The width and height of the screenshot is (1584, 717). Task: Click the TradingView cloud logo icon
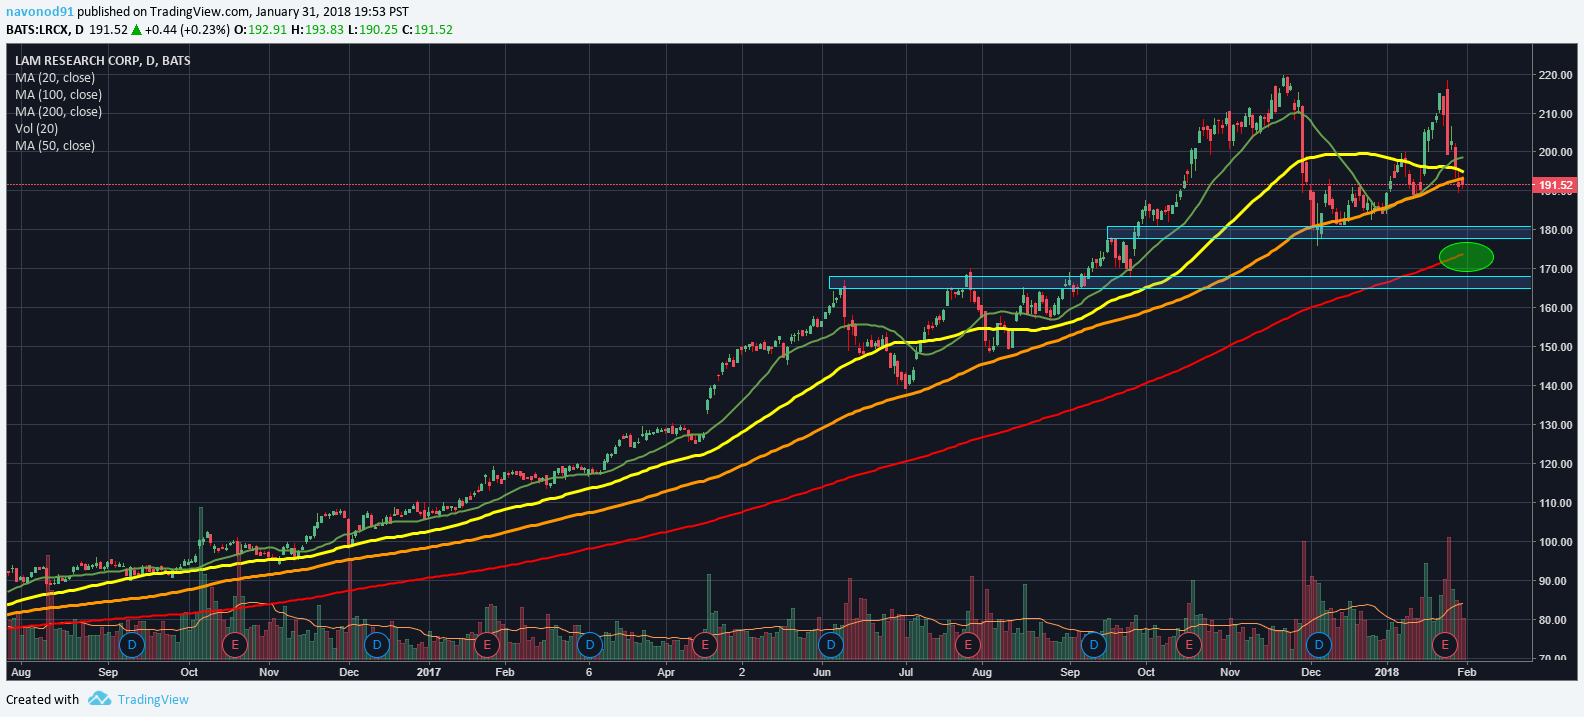tap(99, 699)
